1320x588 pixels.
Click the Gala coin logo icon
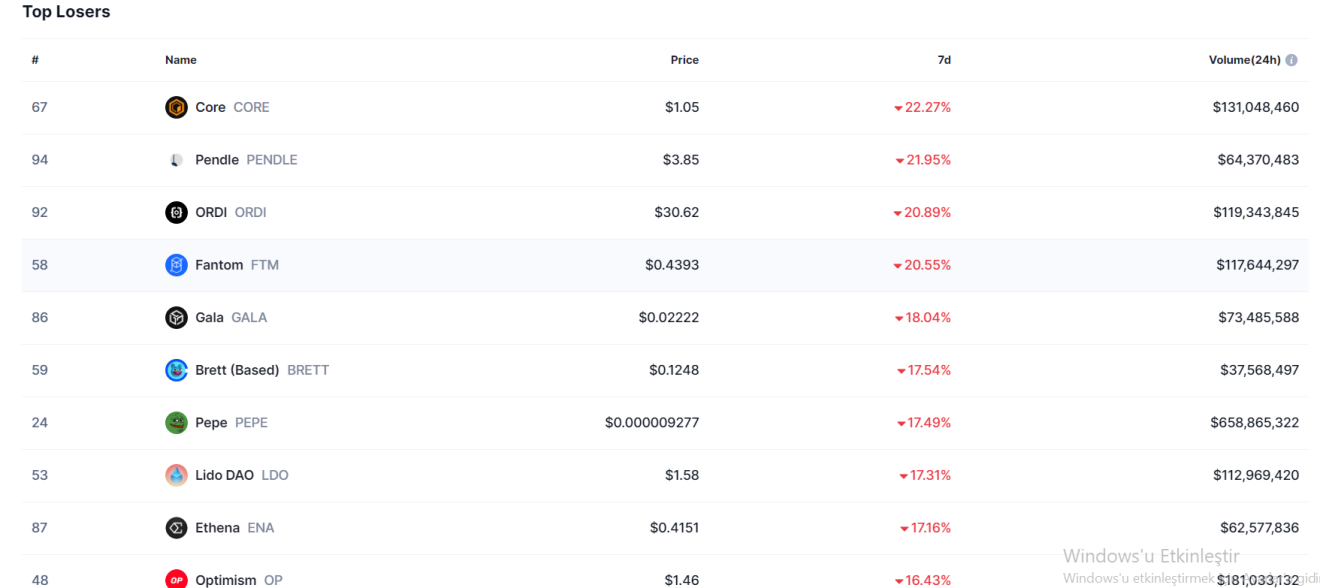point(176,318)
